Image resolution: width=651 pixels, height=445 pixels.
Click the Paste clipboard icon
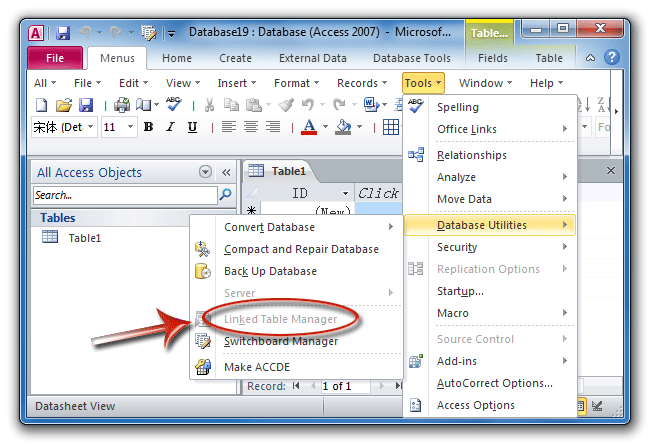pos(253,105)
